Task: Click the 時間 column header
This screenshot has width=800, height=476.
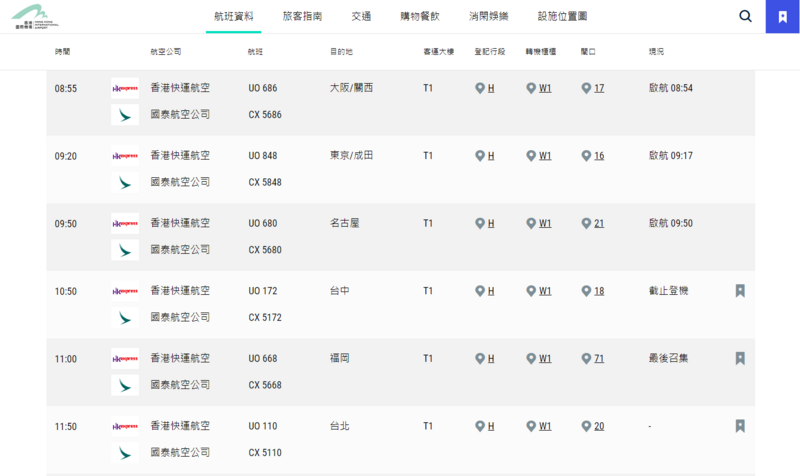Action: coord(63,52)
